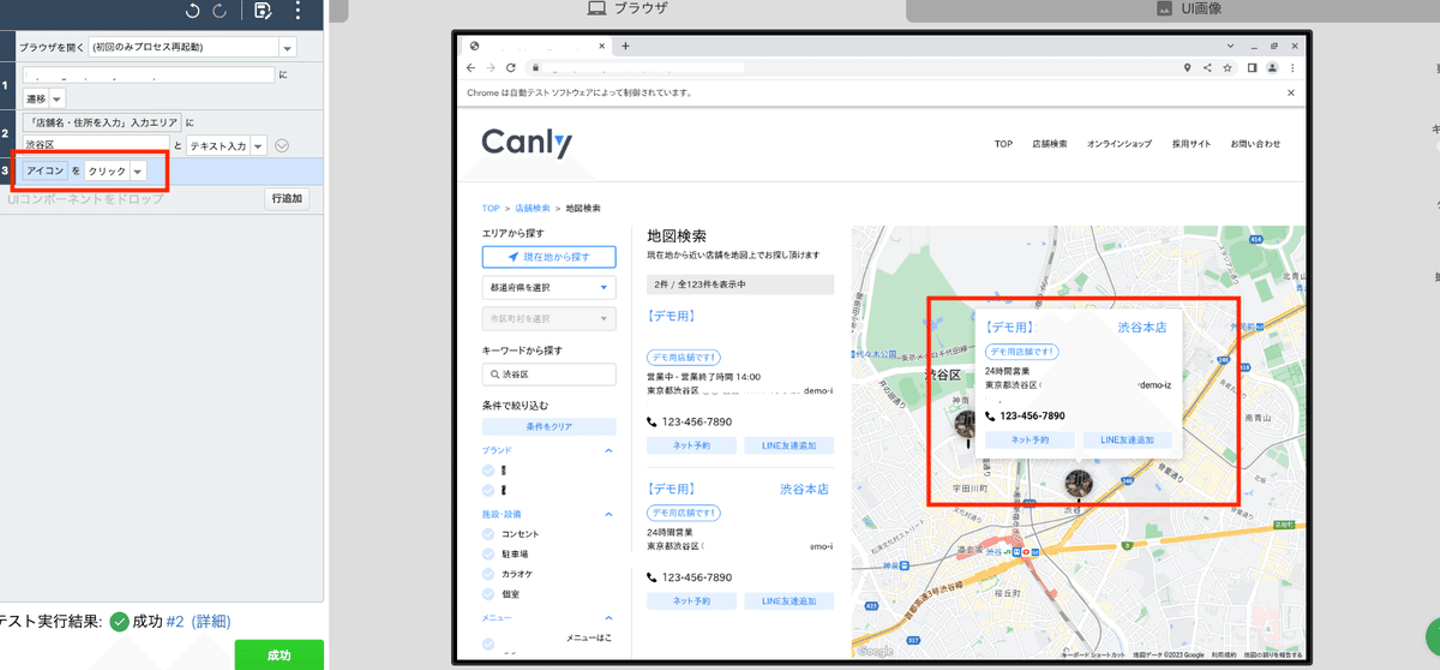Click the Chrome reload button

tap(510, 68)
